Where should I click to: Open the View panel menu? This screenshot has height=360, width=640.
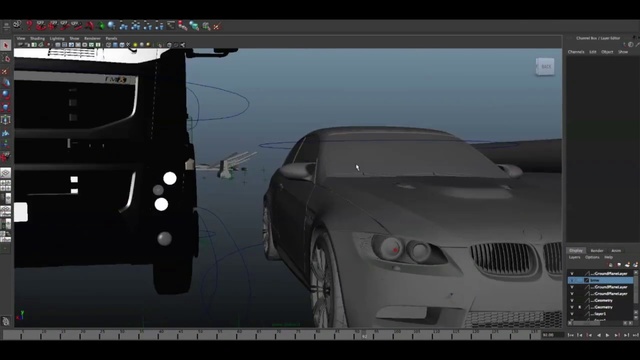tap(21, 38)
